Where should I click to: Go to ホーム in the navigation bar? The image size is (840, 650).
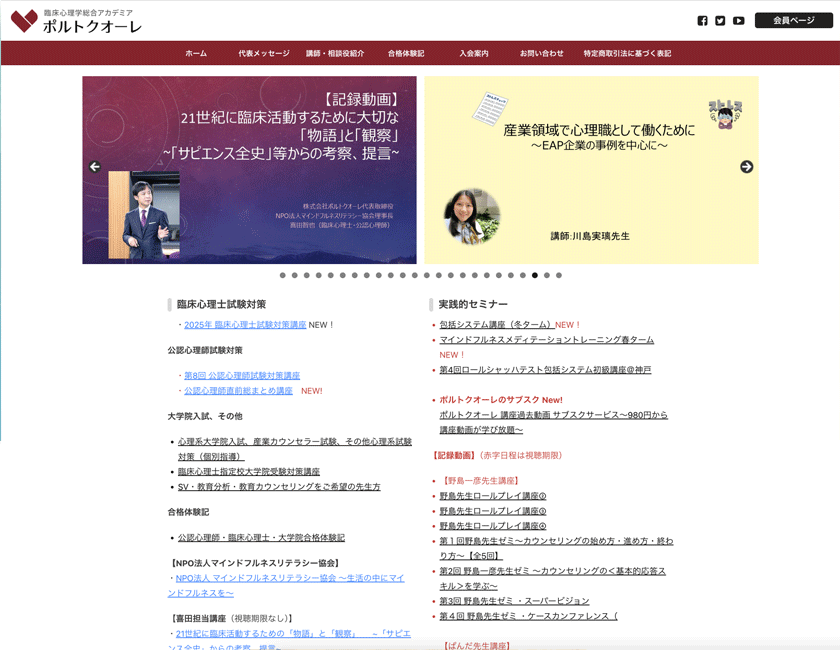point(196,53)
